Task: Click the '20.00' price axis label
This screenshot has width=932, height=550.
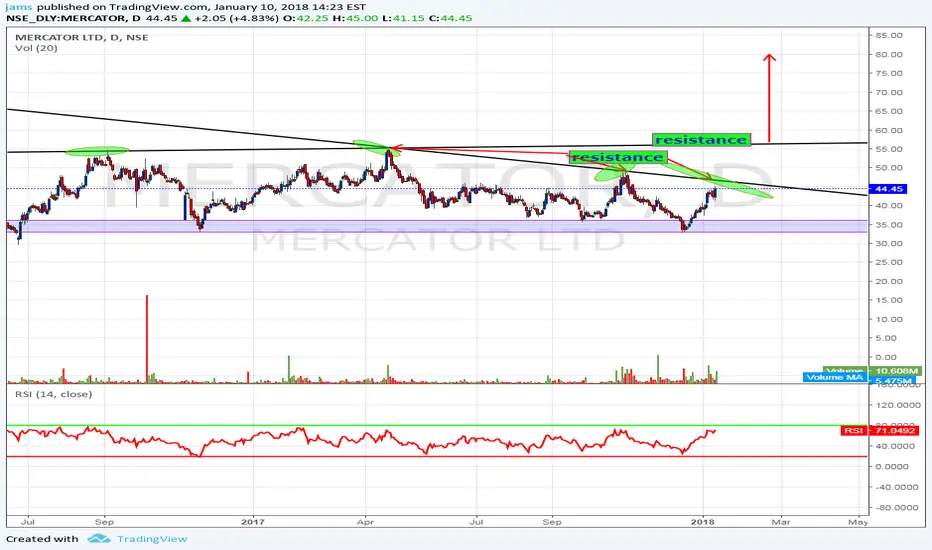Action: pyautogui.click(x=889, y=281)
